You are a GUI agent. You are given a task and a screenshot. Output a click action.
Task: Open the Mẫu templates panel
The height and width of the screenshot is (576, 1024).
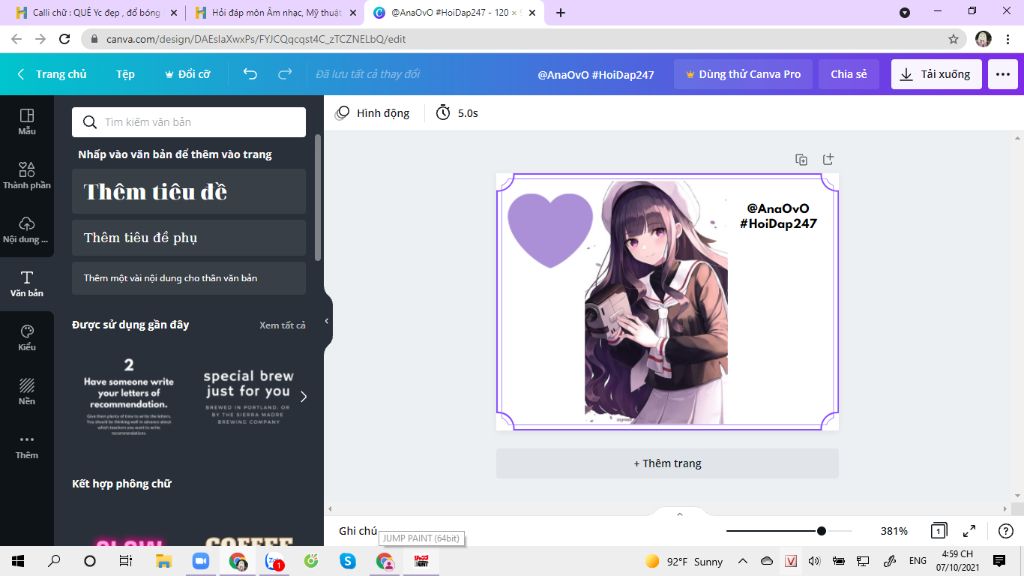[x=27, y=121]
